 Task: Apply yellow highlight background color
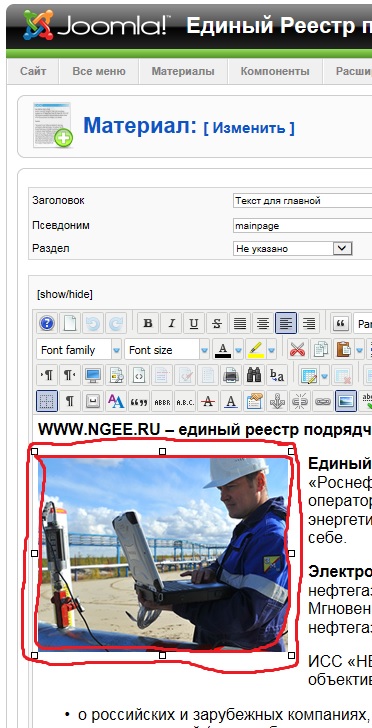tap(256, 350)
